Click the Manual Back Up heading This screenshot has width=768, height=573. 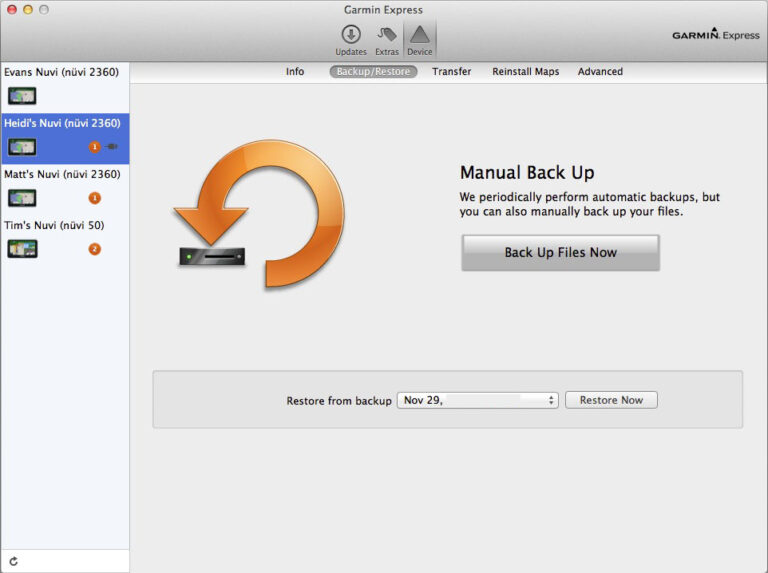(527, 172)
